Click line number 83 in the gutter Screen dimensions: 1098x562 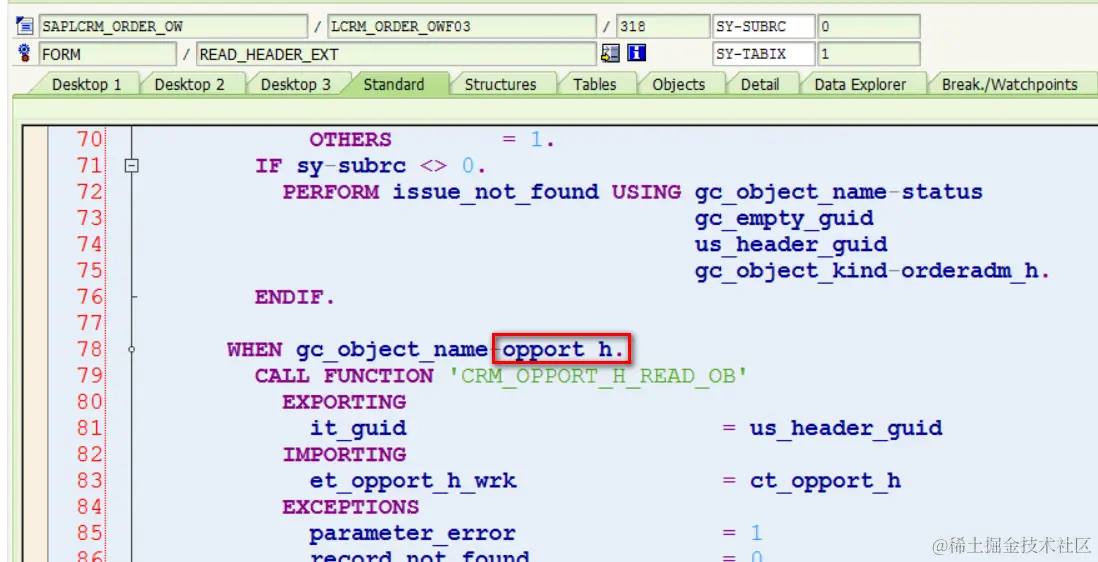click(89, 481)
